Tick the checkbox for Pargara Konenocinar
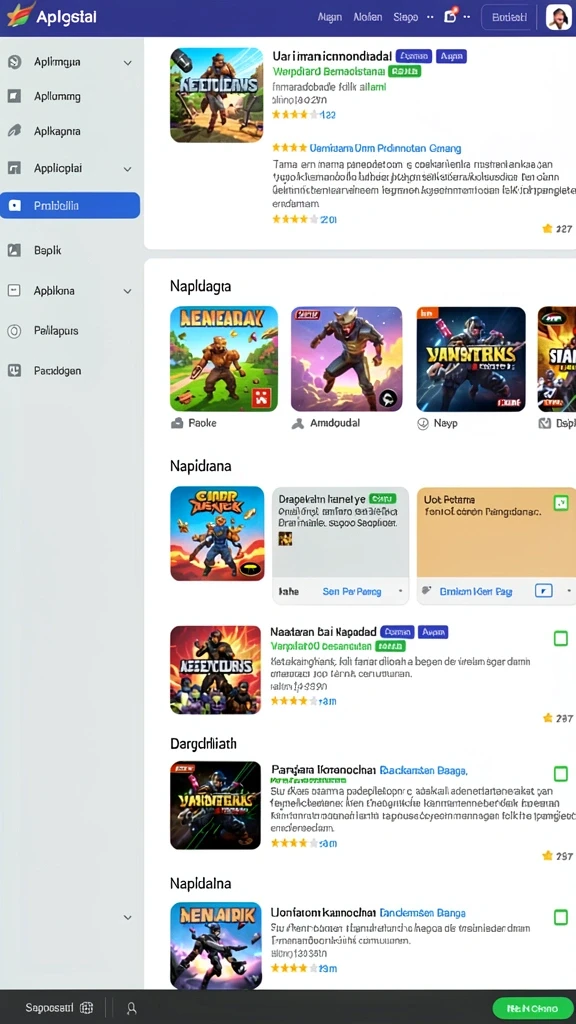This screenshot has height=1024, width=576. (560, 774)
